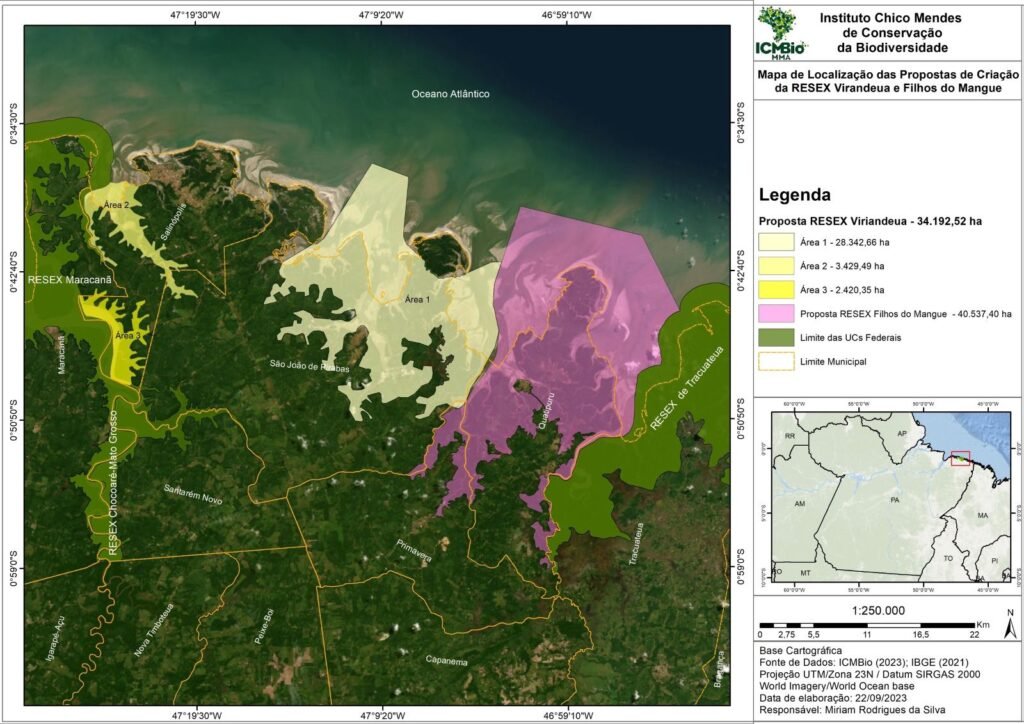Screen dimensions: 1024x724
Task: Pick the green UCs Federais legend swatch
Action: (776, 338)
